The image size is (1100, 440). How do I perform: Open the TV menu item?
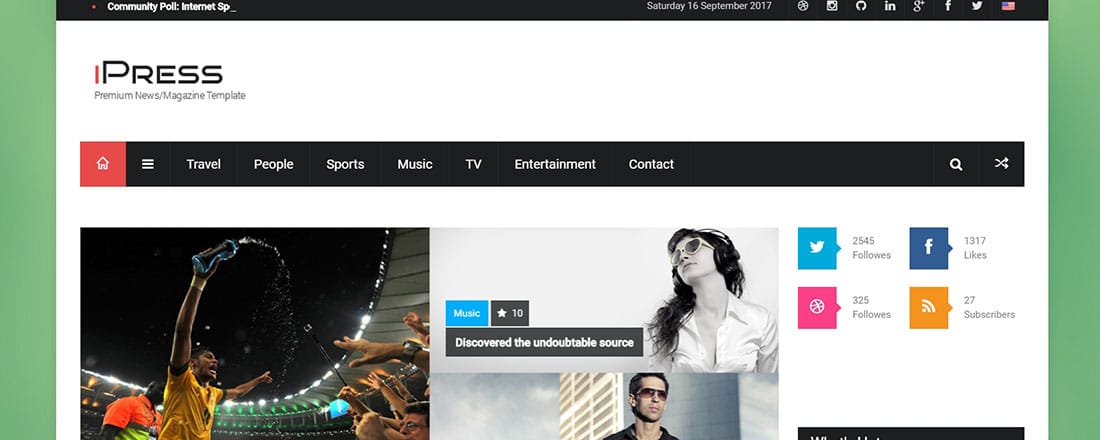point(474,164)
